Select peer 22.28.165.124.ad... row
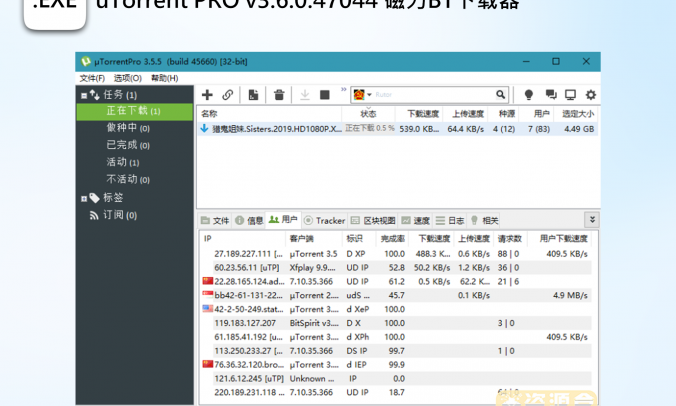Viewport: 676px width, 406px height. (397, 281)
